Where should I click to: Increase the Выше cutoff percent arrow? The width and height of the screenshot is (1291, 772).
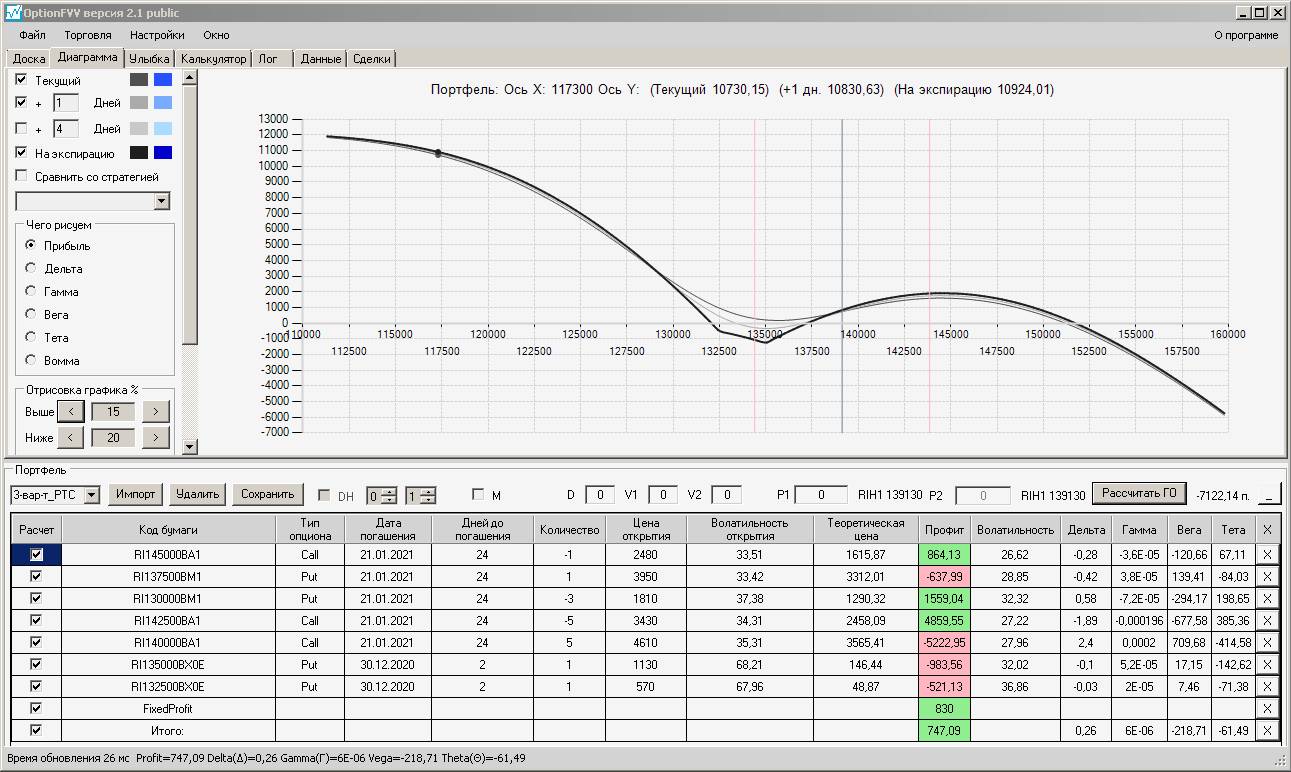pyautogui.click(x=155, y=411)
